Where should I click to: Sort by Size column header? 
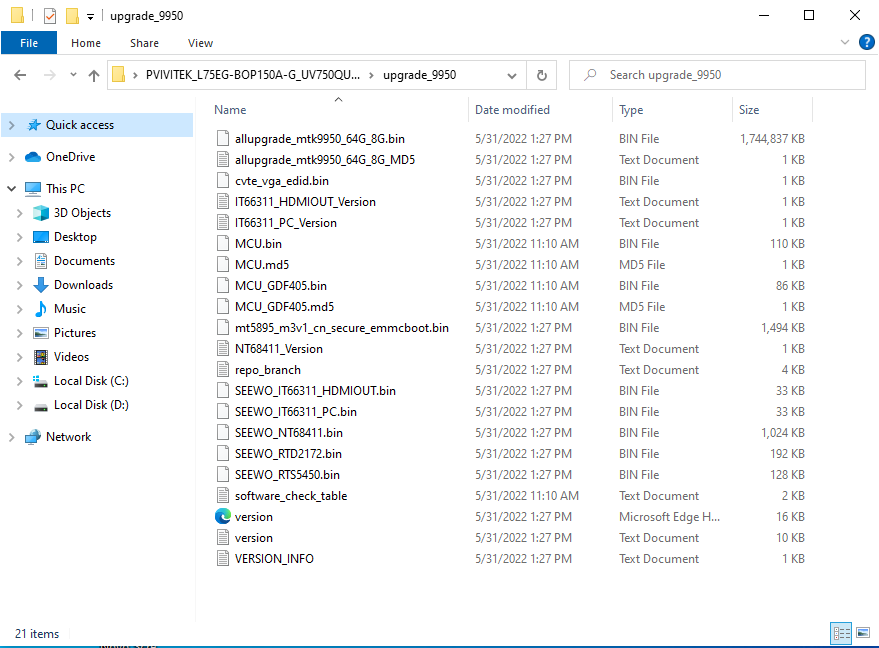[x=748, y=110]
